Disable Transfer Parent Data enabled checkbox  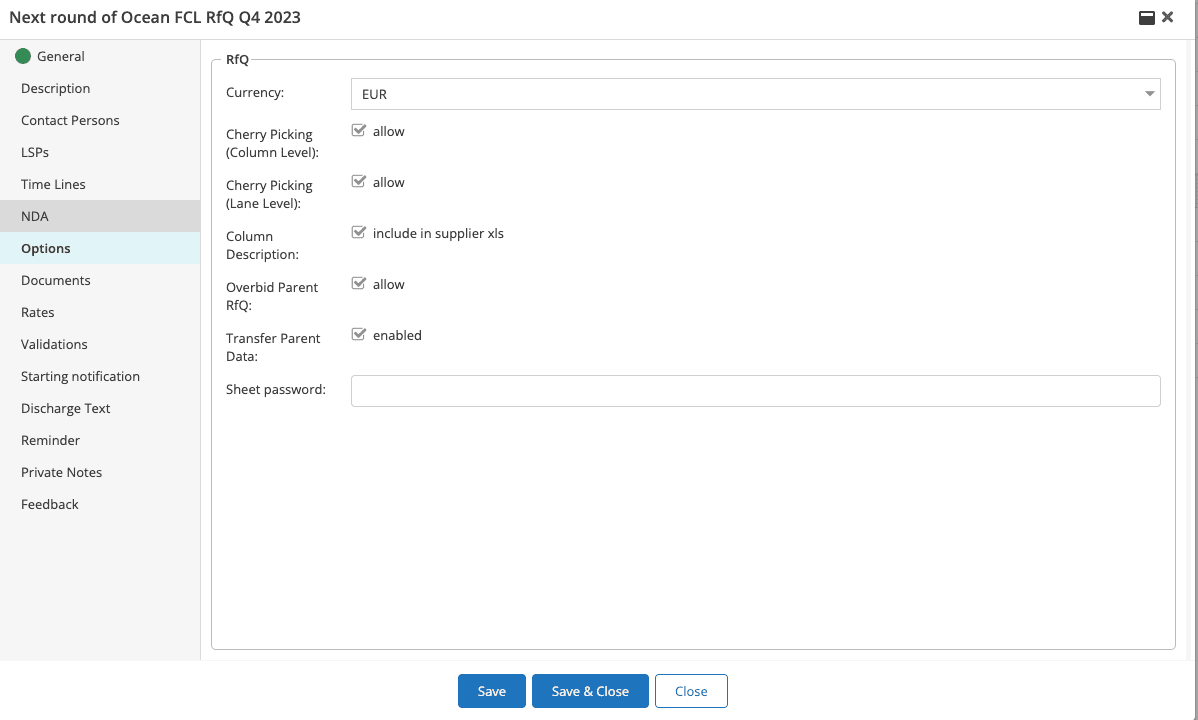(358, 334)
